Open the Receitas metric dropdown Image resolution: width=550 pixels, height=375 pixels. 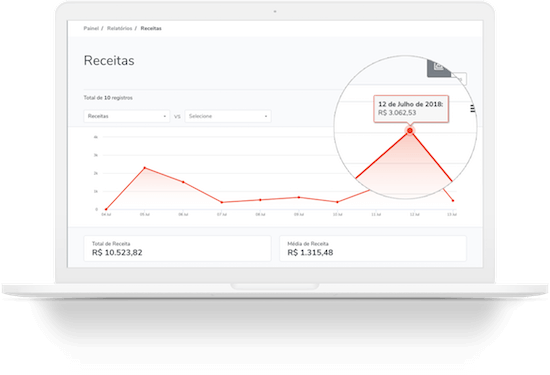point(127,116)
